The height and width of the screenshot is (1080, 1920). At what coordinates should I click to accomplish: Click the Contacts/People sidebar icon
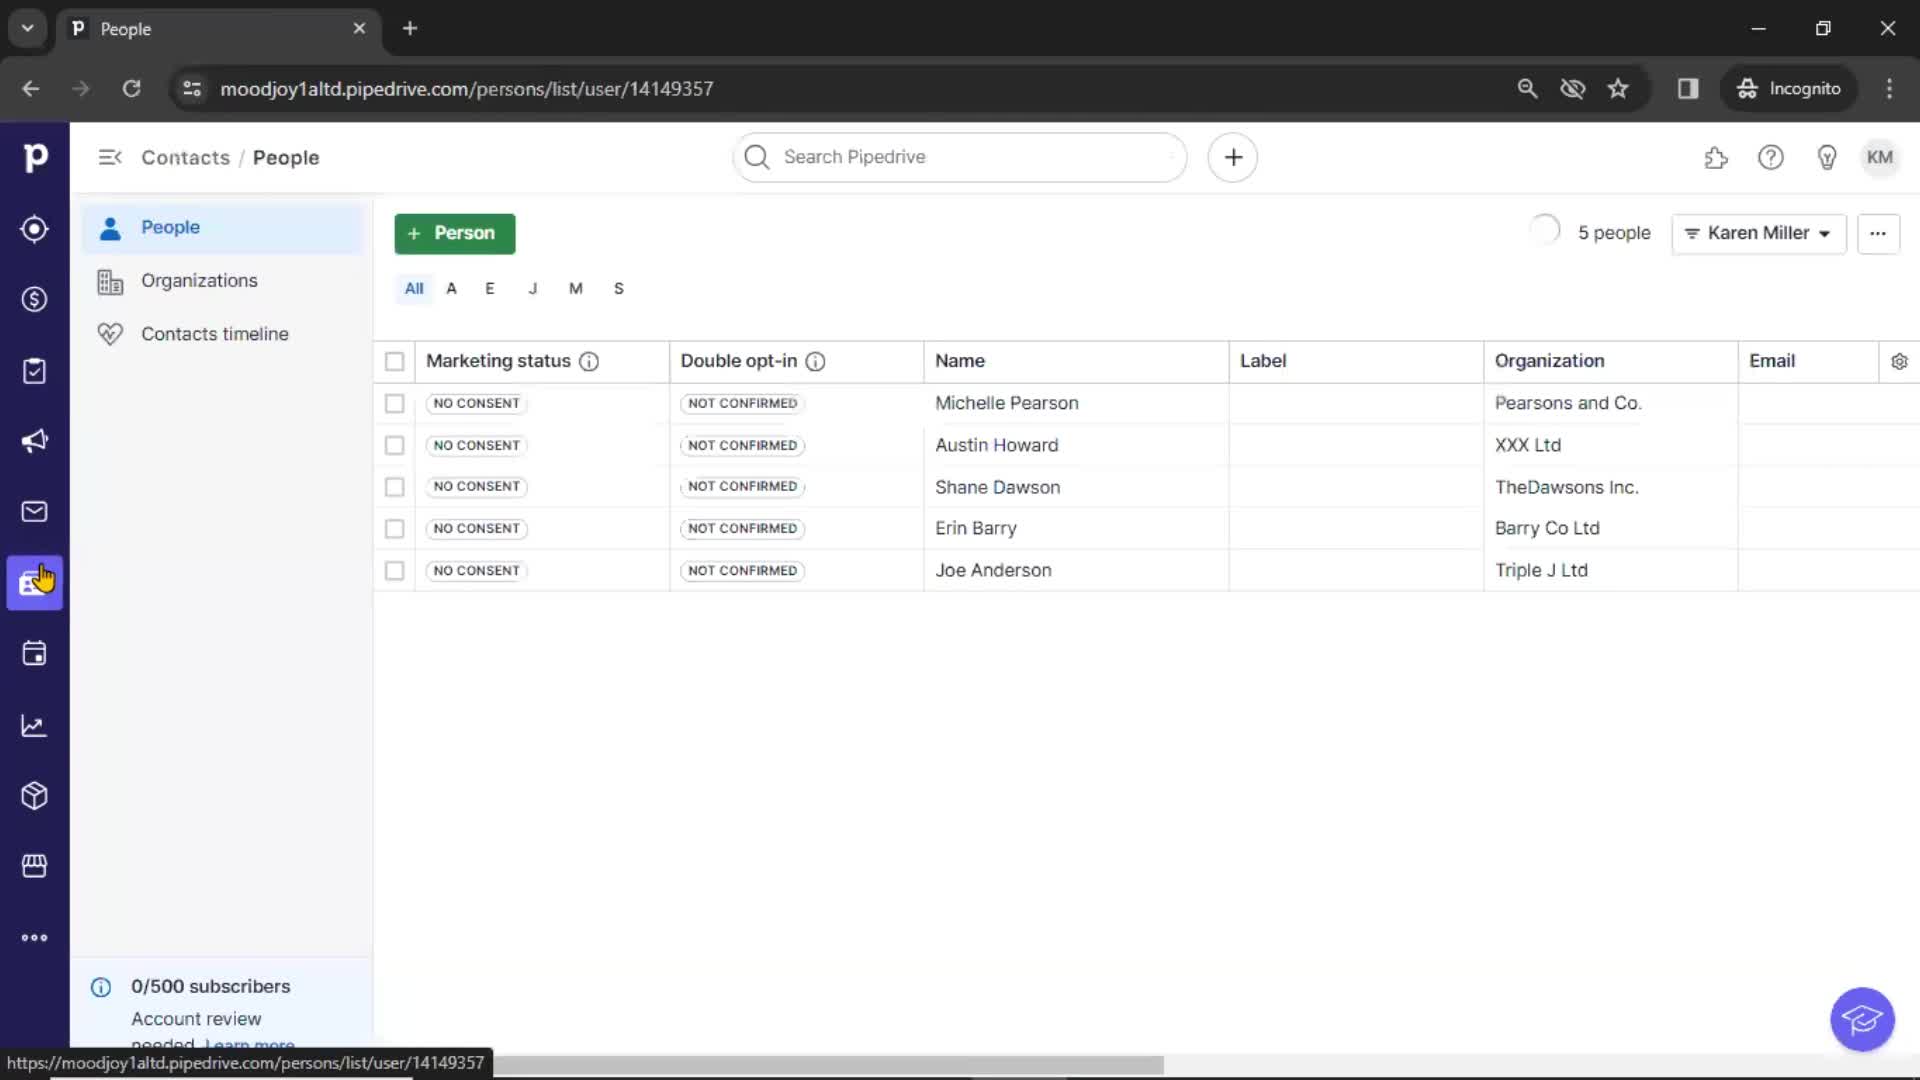[36, 583]
